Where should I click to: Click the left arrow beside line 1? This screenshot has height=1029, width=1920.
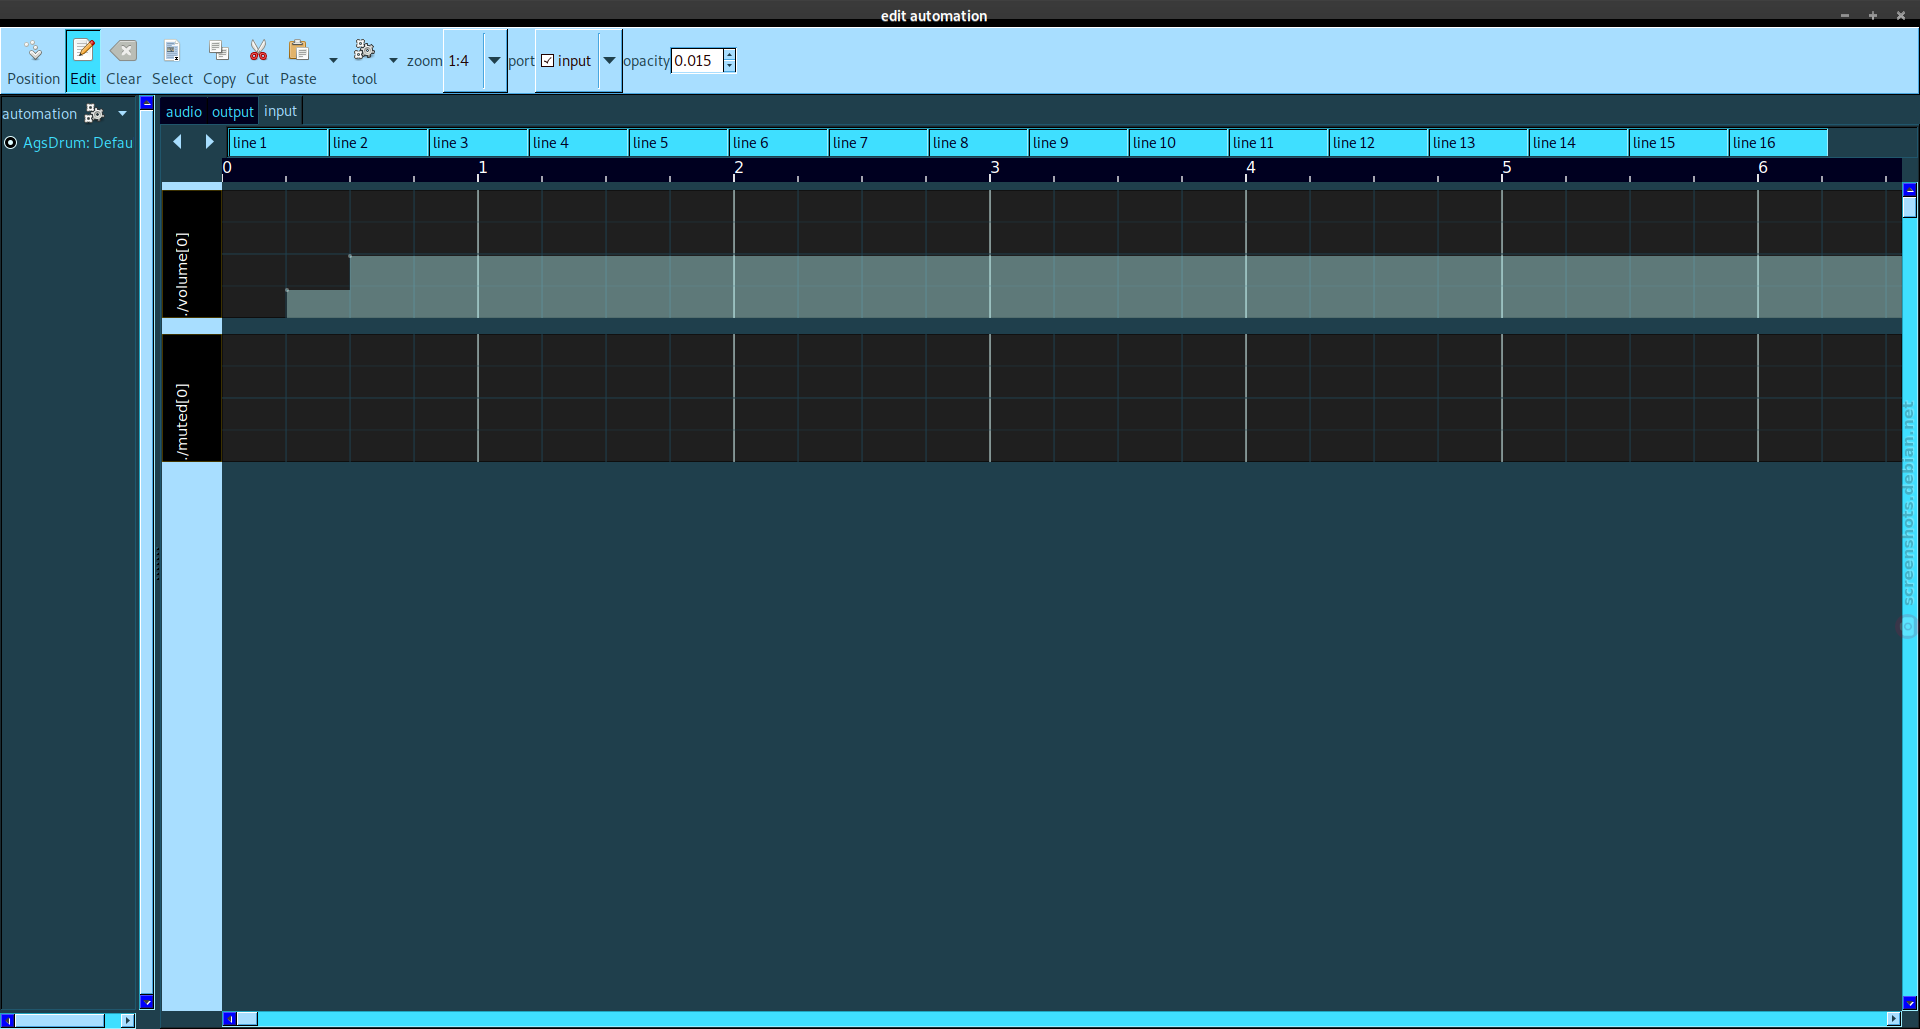177,142
